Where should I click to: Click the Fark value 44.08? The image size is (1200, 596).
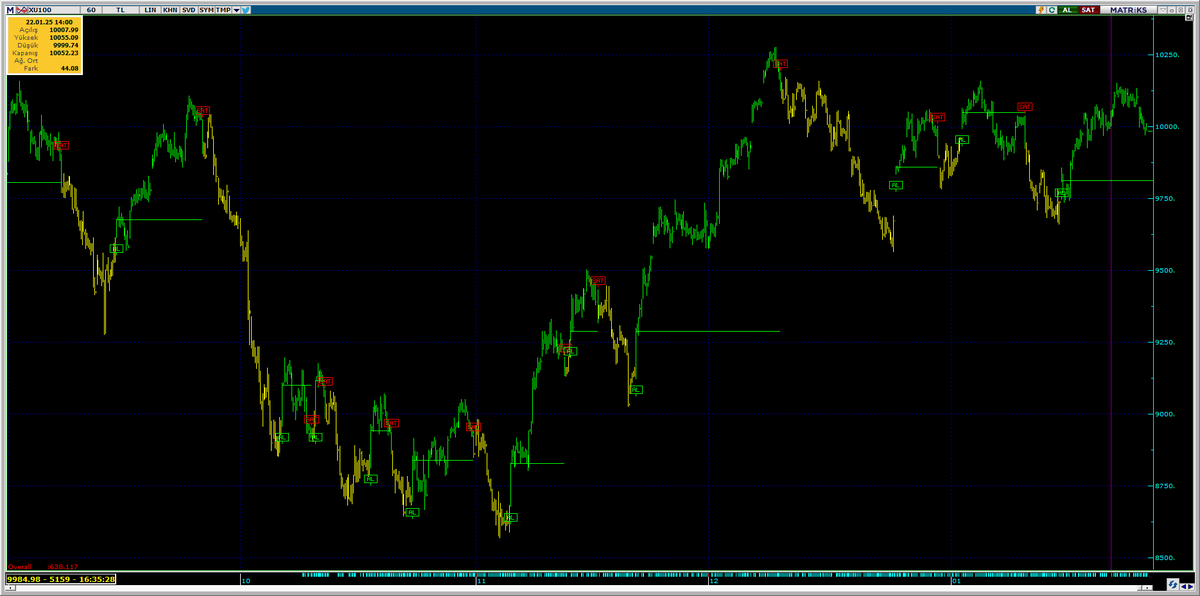70,68
